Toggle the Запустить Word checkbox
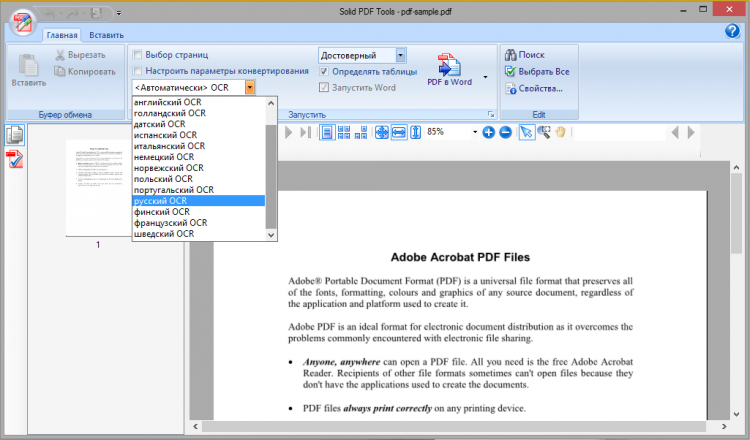Image resolution: width=750 pixels, height=440 pixels. click(x=324, y=88)
